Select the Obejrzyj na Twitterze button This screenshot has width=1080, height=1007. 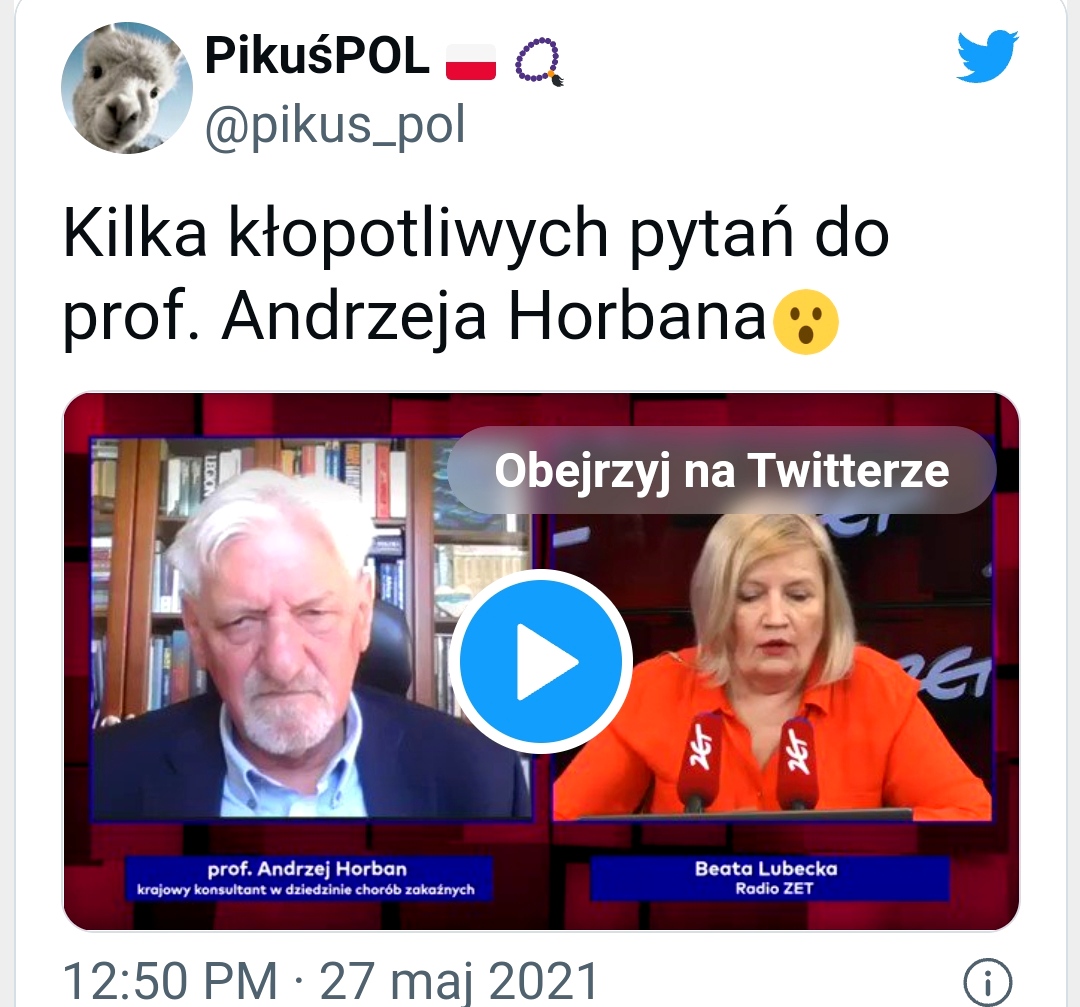pos(722,470)
